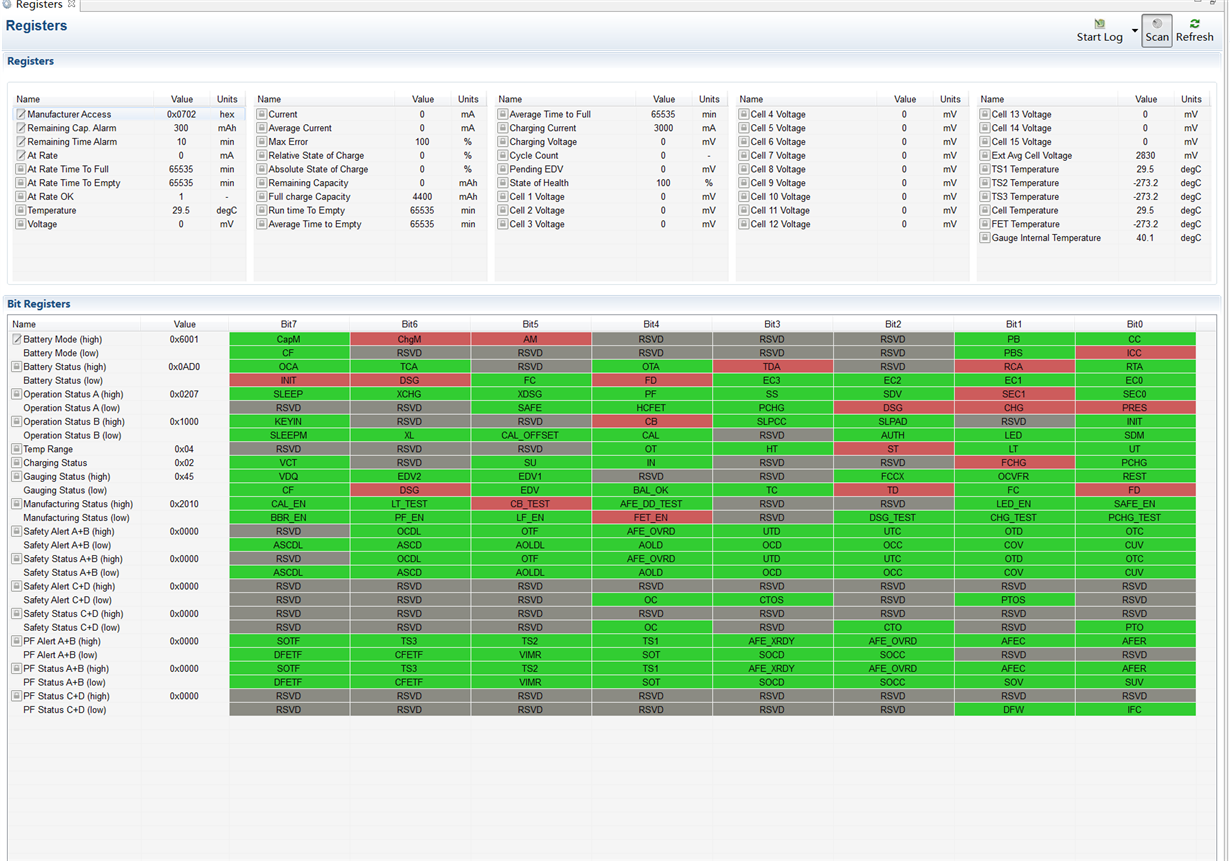This screenshot has height=861, width=1230.
Task: Click lock icon beside Gauge Internal Temperature
Action: point(985,238)
